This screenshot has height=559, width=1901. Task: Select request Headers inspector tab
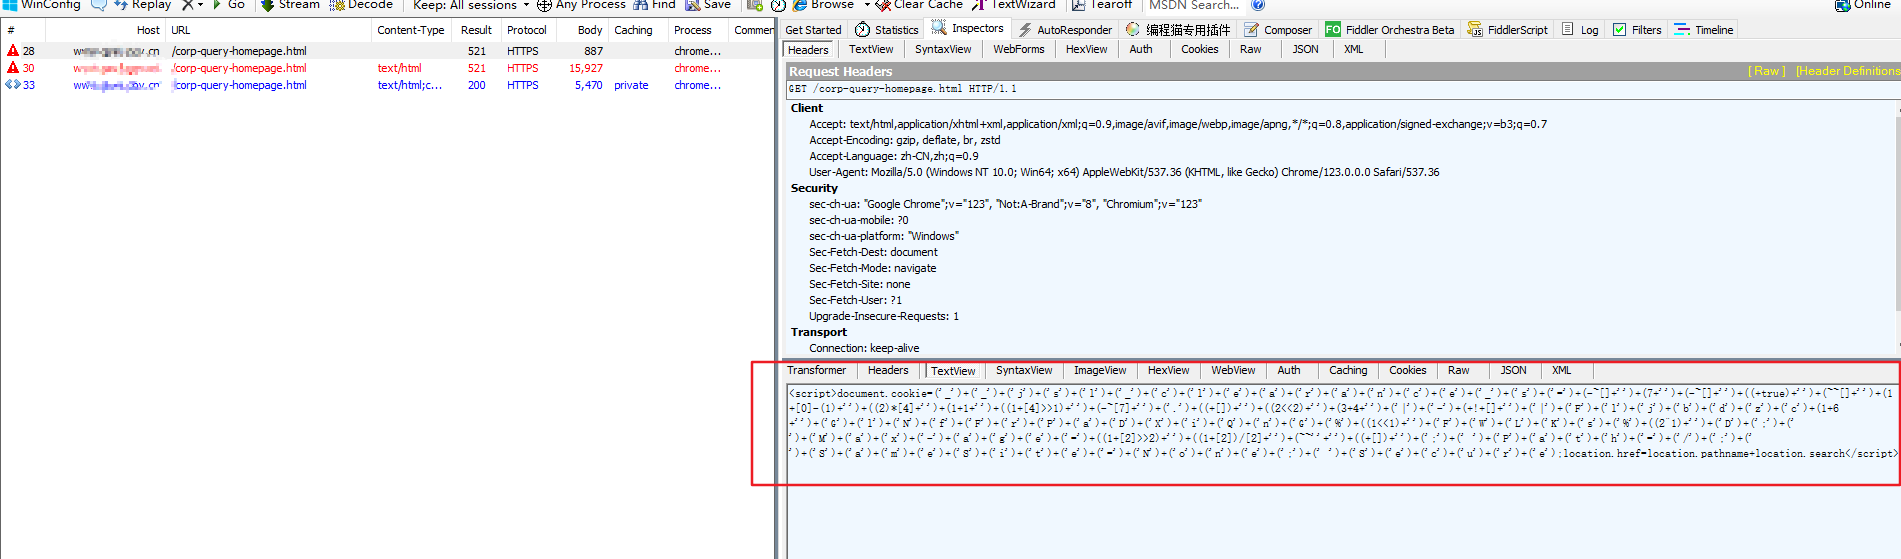(x=808, y=50)
